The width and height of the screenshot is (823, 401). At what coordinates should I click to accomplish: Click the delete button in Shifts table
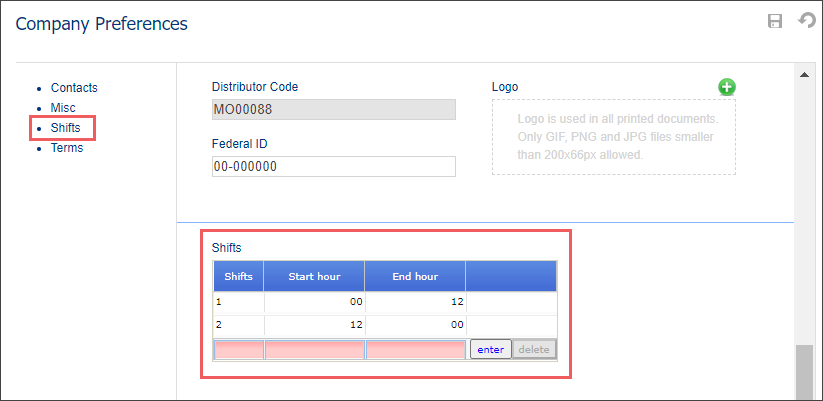(534, 350)
